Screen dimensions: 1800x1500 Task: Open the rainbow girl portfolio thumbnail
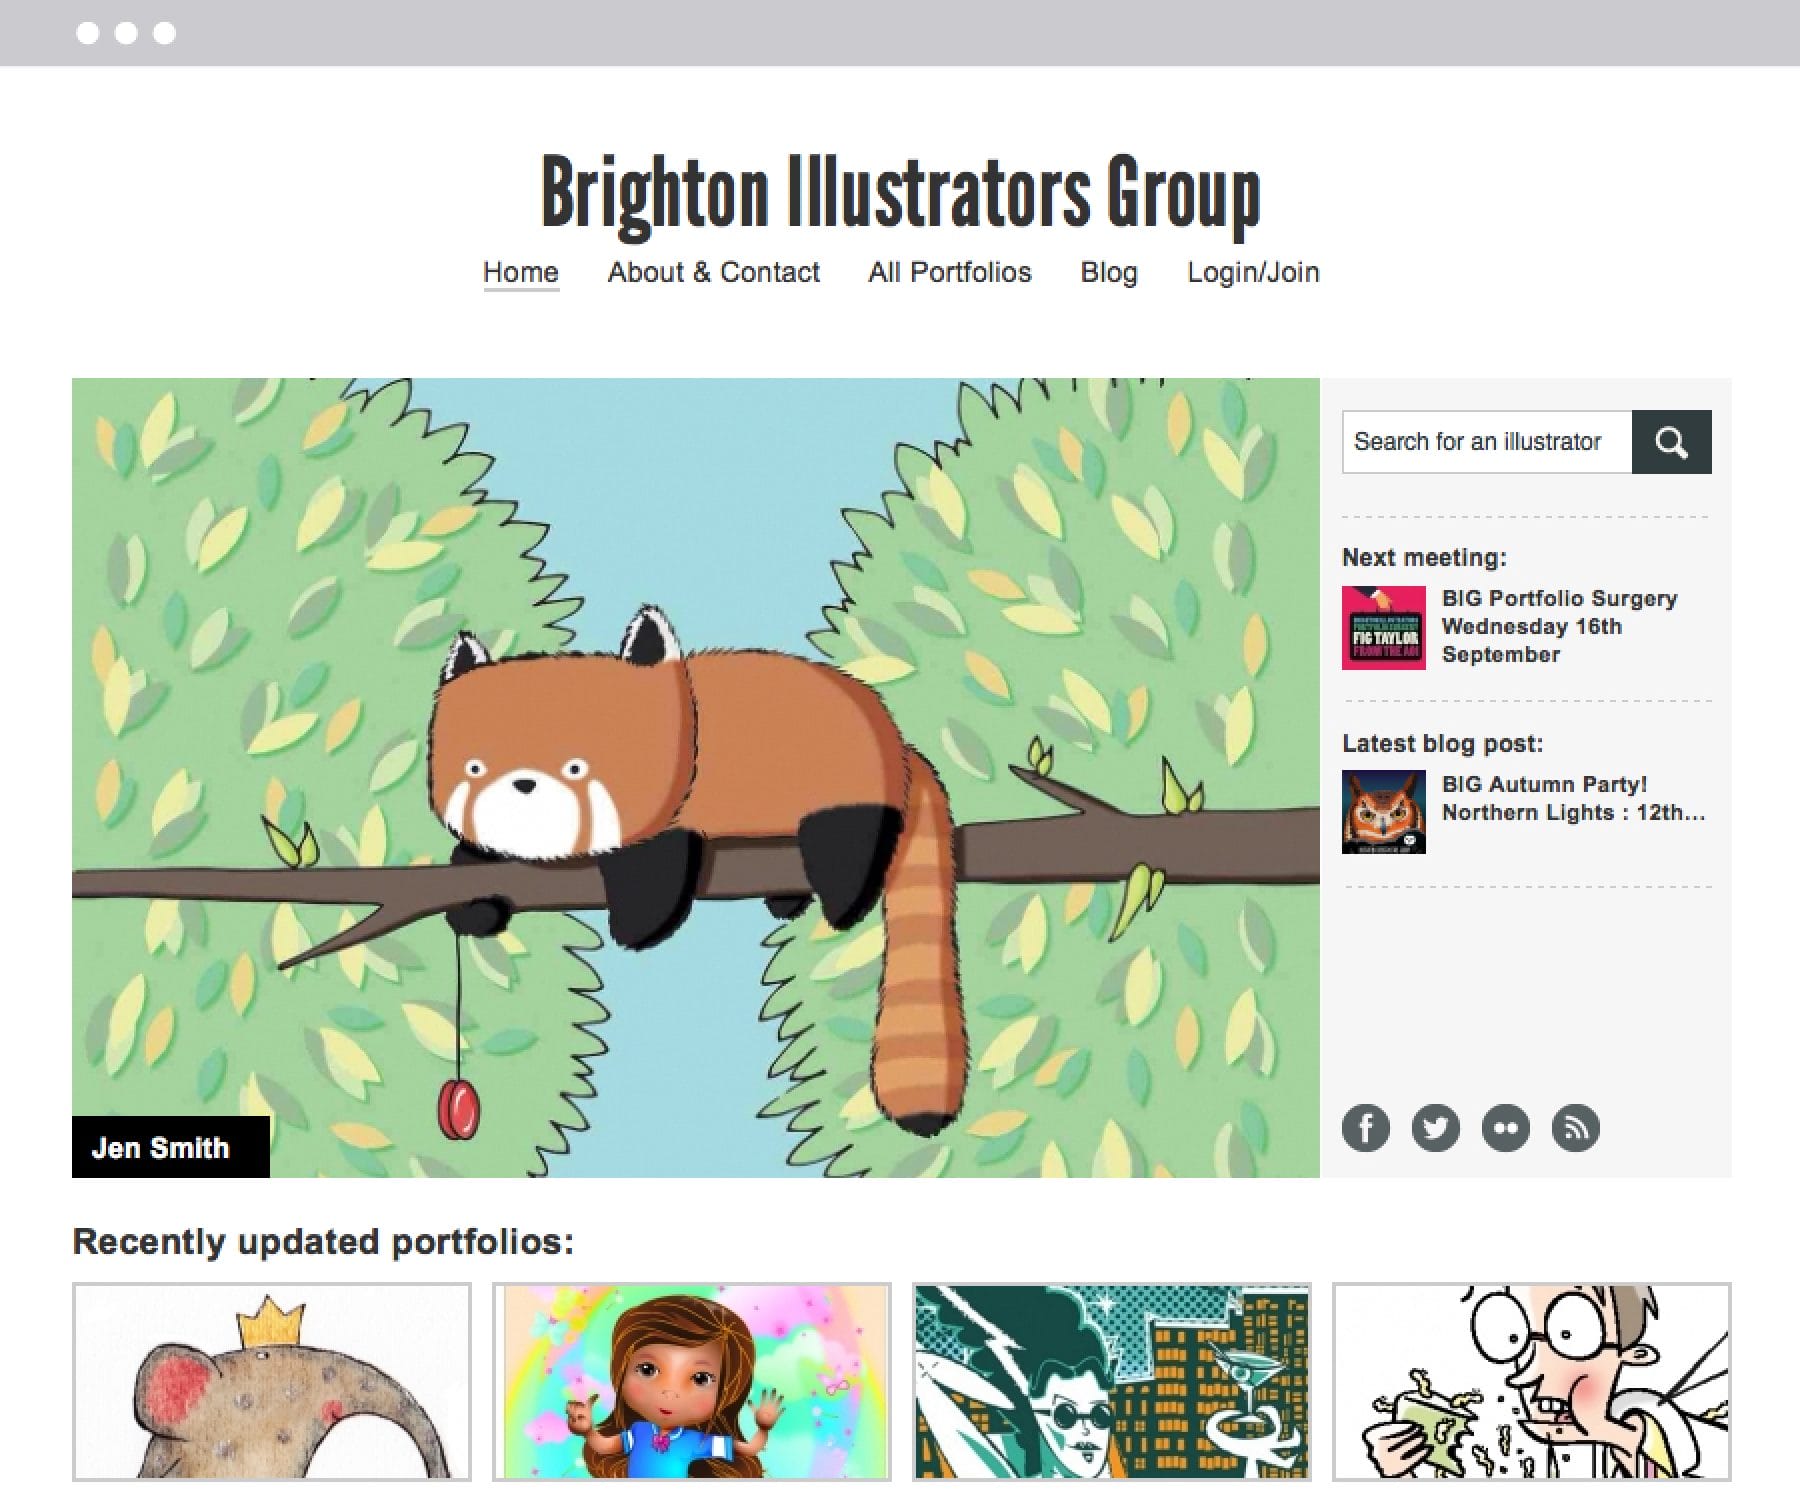coord(691,1381)
